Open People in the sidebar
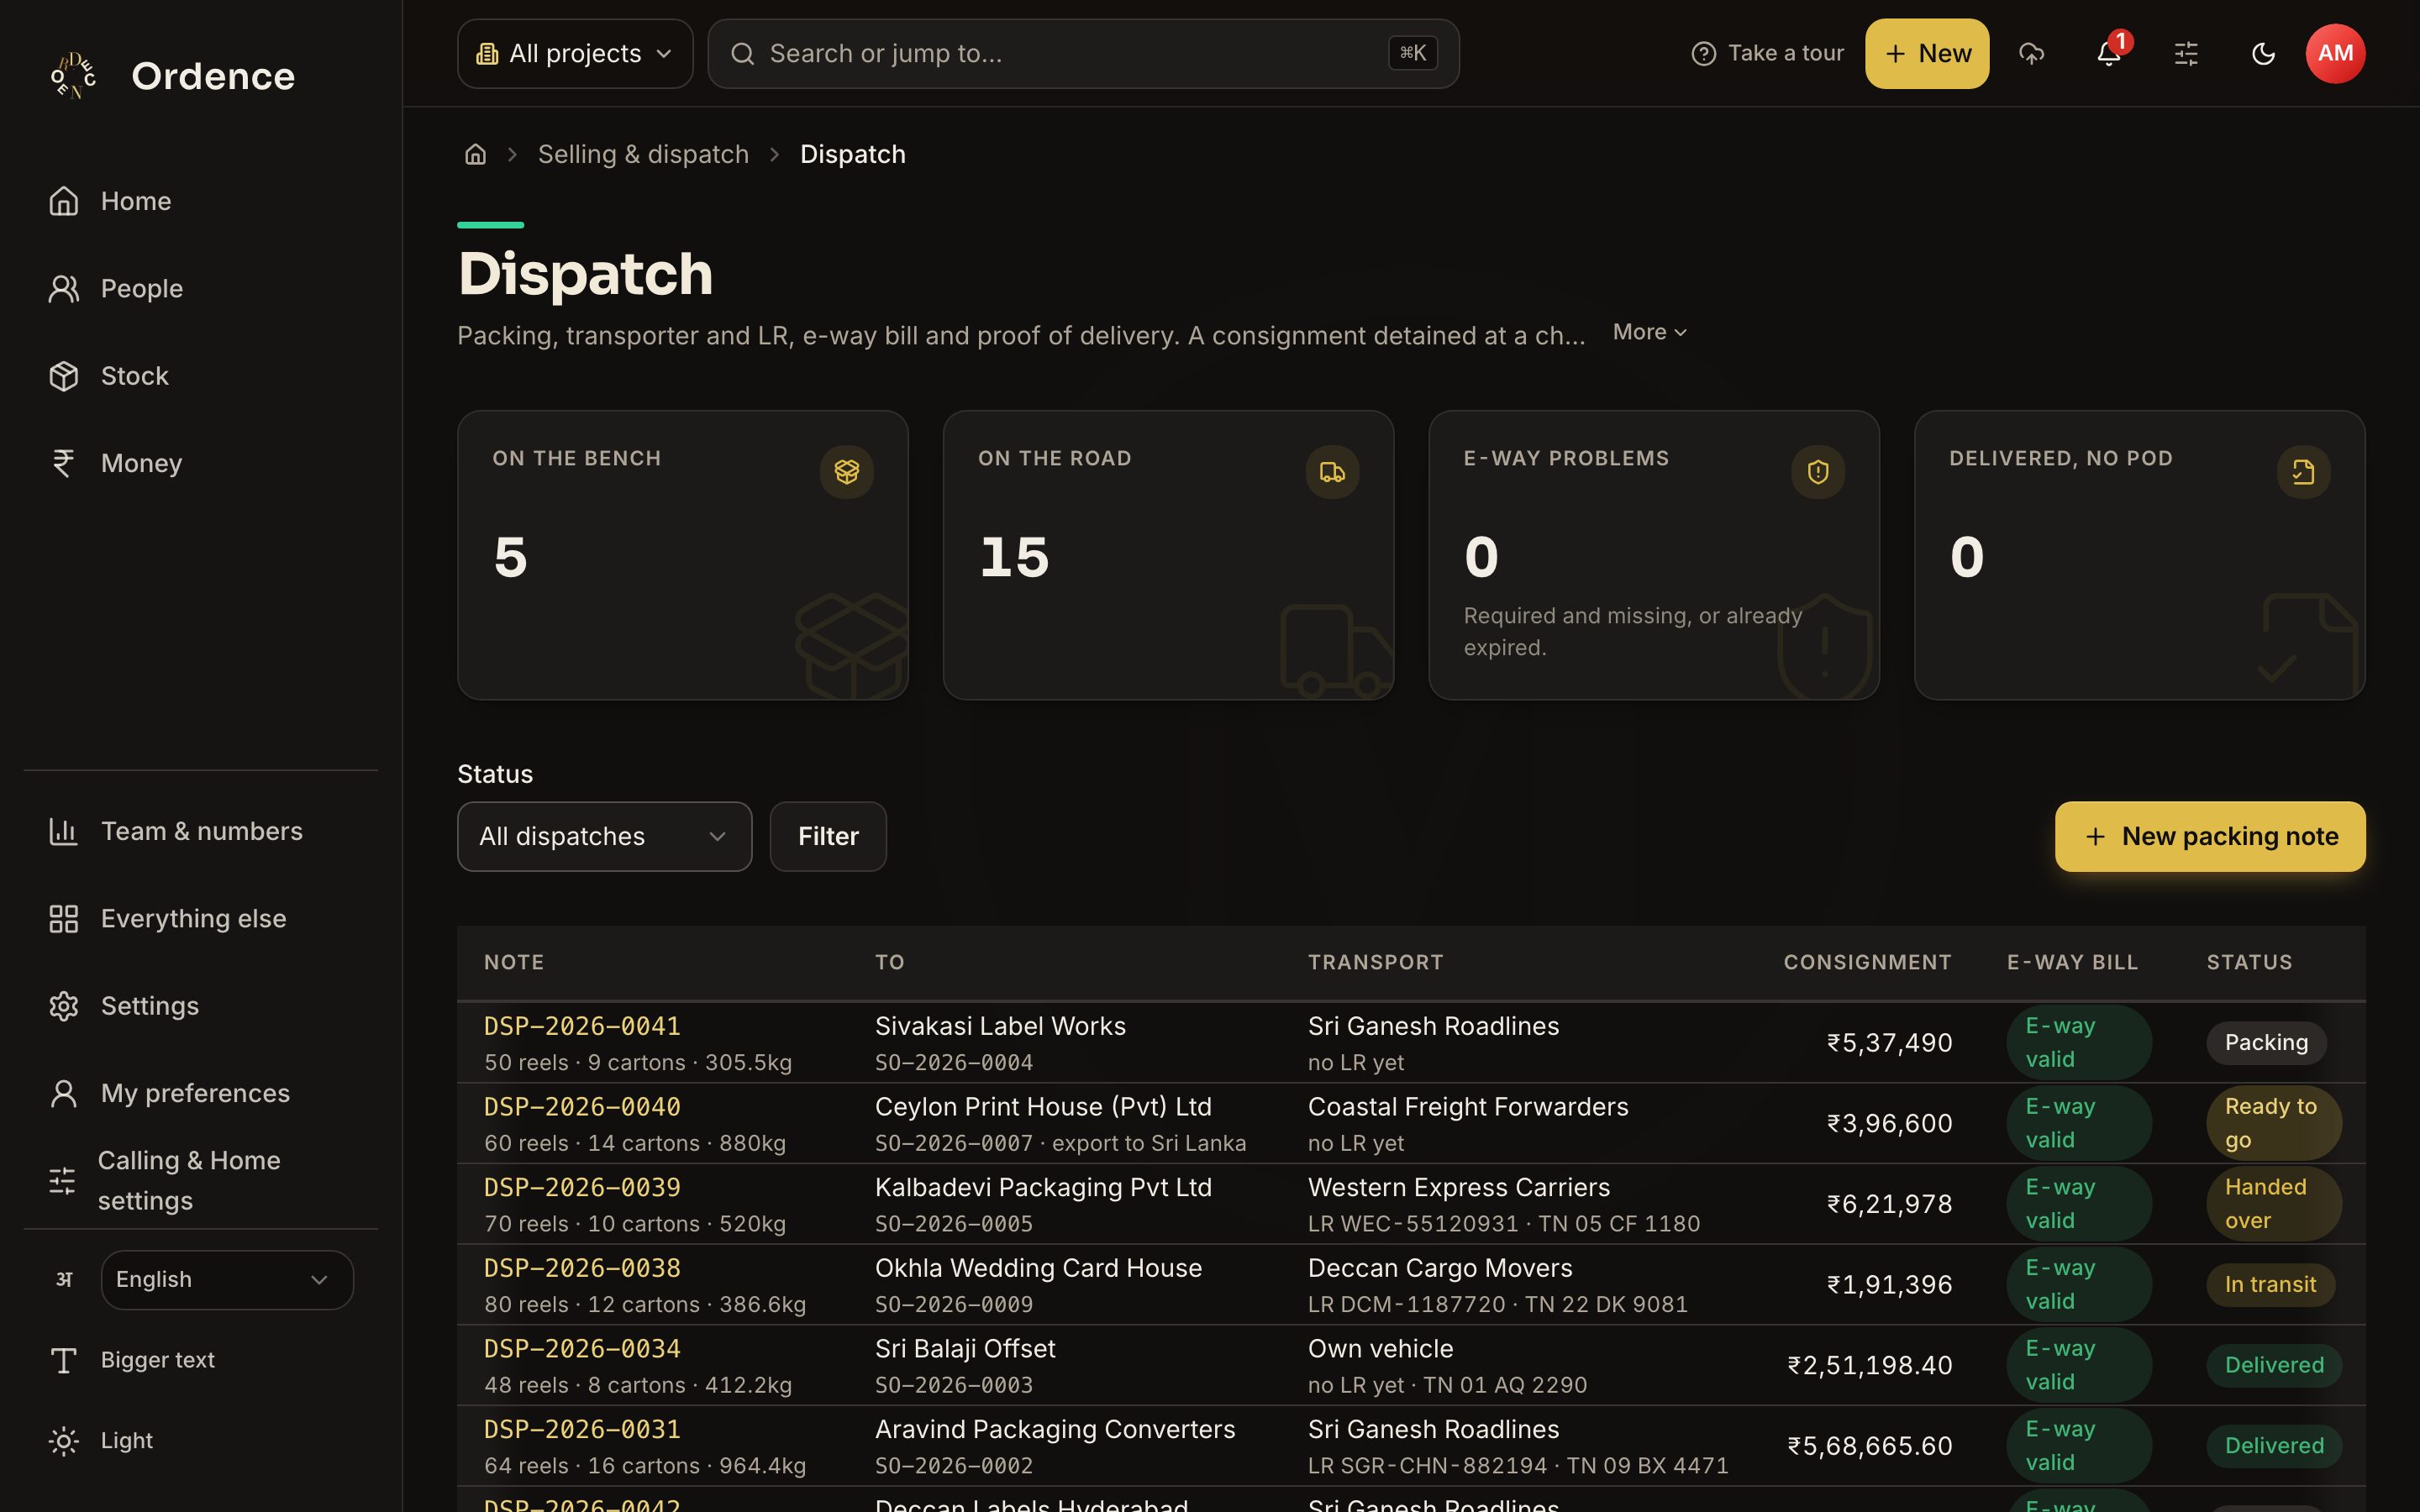The height and width of the screenshot is (1512, 2420). click(200, 289)
